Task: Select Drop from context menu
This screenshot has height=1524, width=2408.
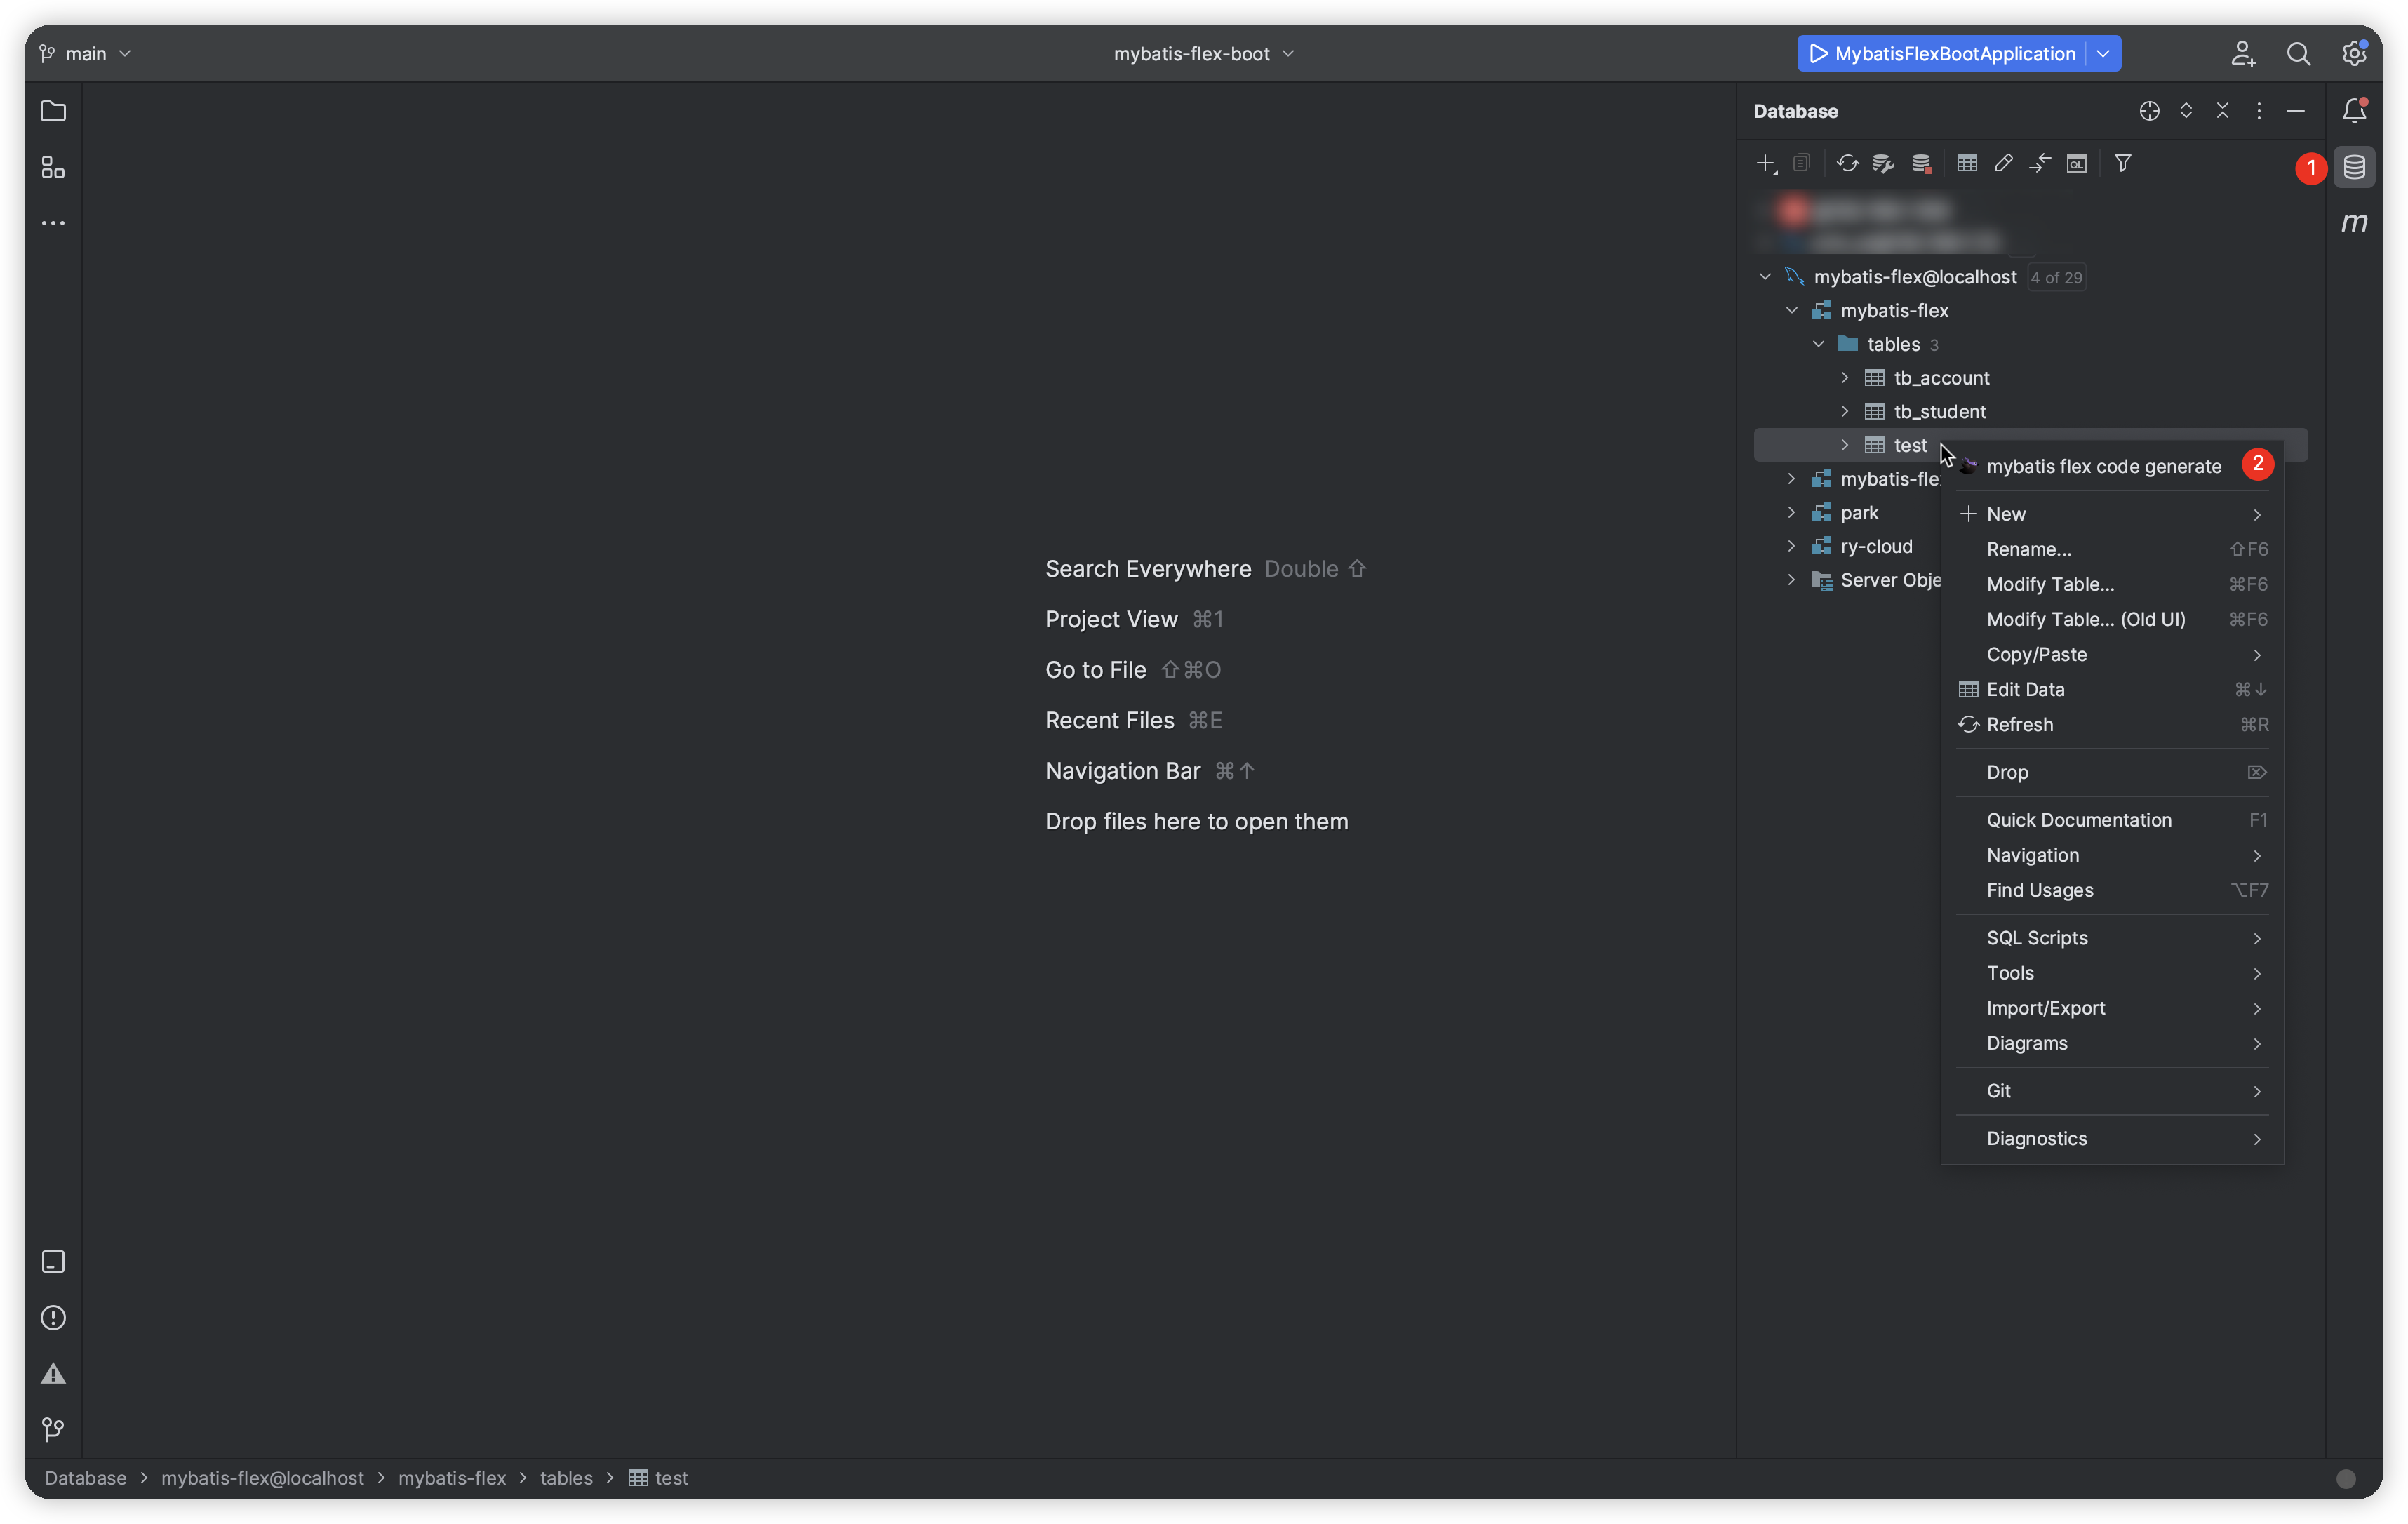Action: click(2112, 772)
